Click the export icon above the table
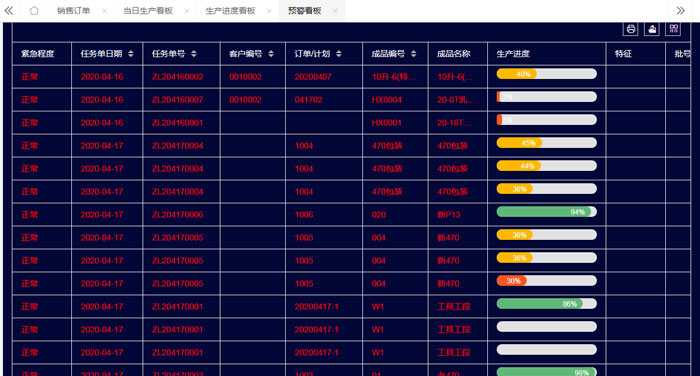The height and width of the screenshot is (376, 700). [652, 29]
